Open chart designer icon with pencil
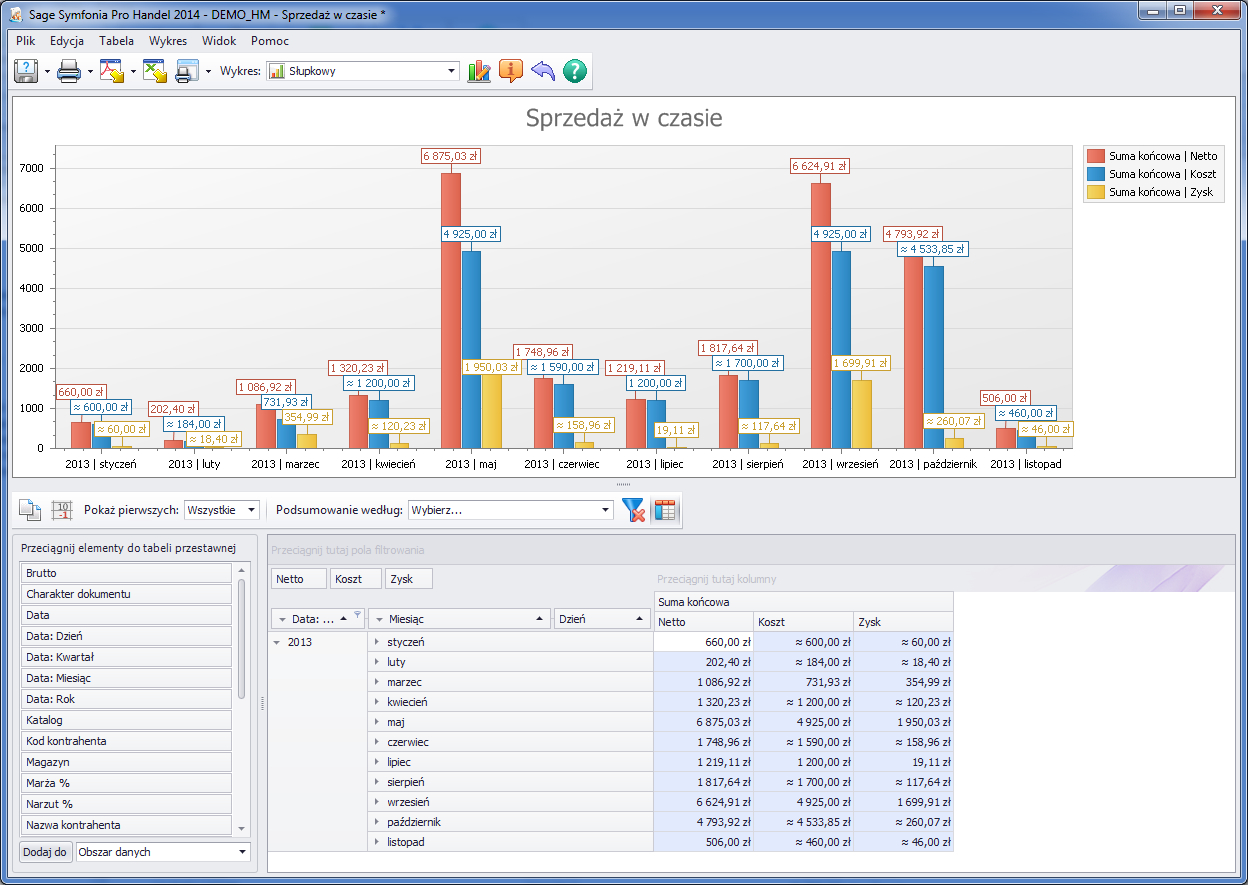The image size is (1248, 885). 479,71
